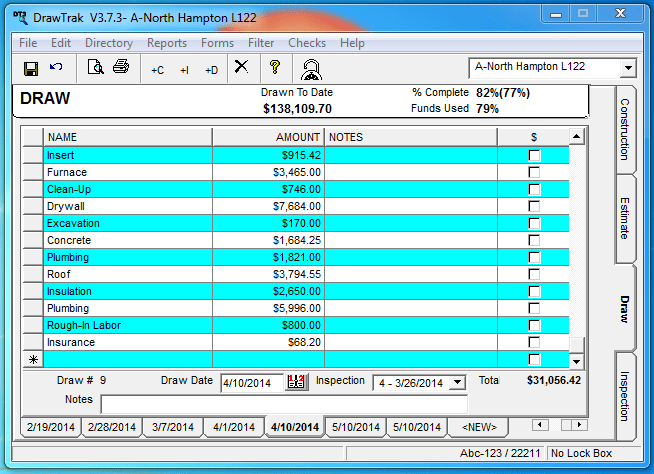
Task: Check the $ box for Insurance row
Action: coord(534,342)
